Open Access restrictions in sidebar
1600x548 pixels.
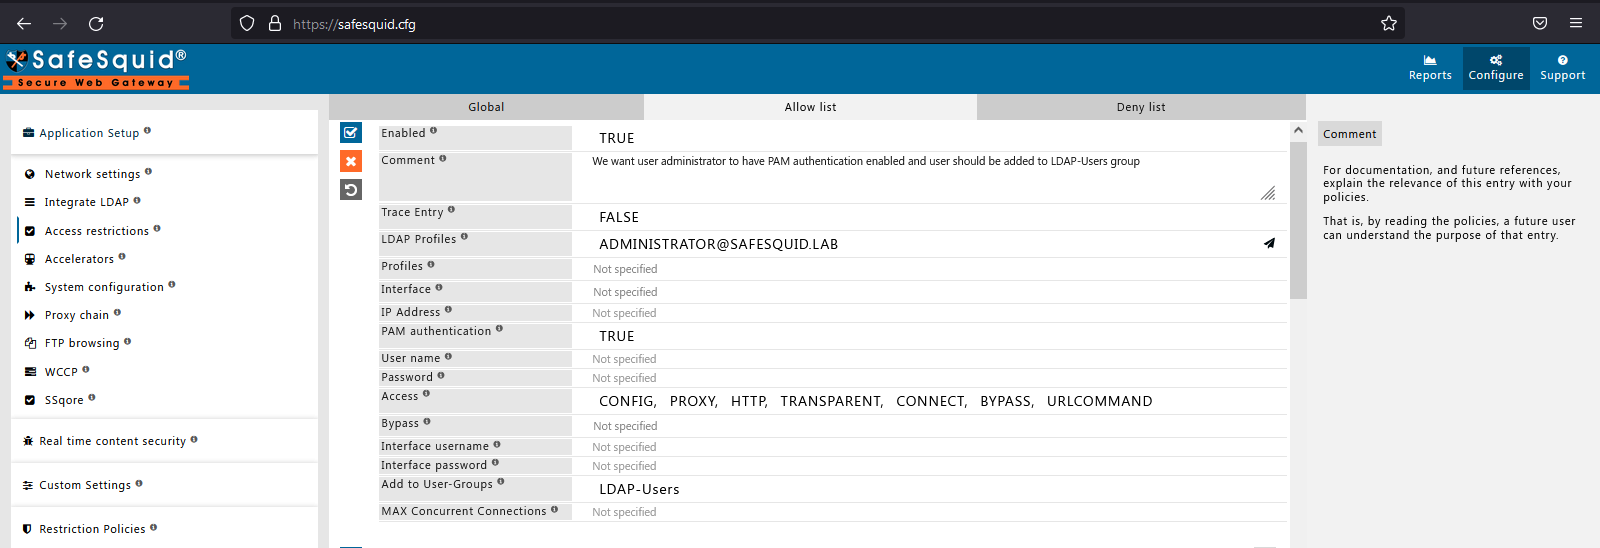(96, 231)
